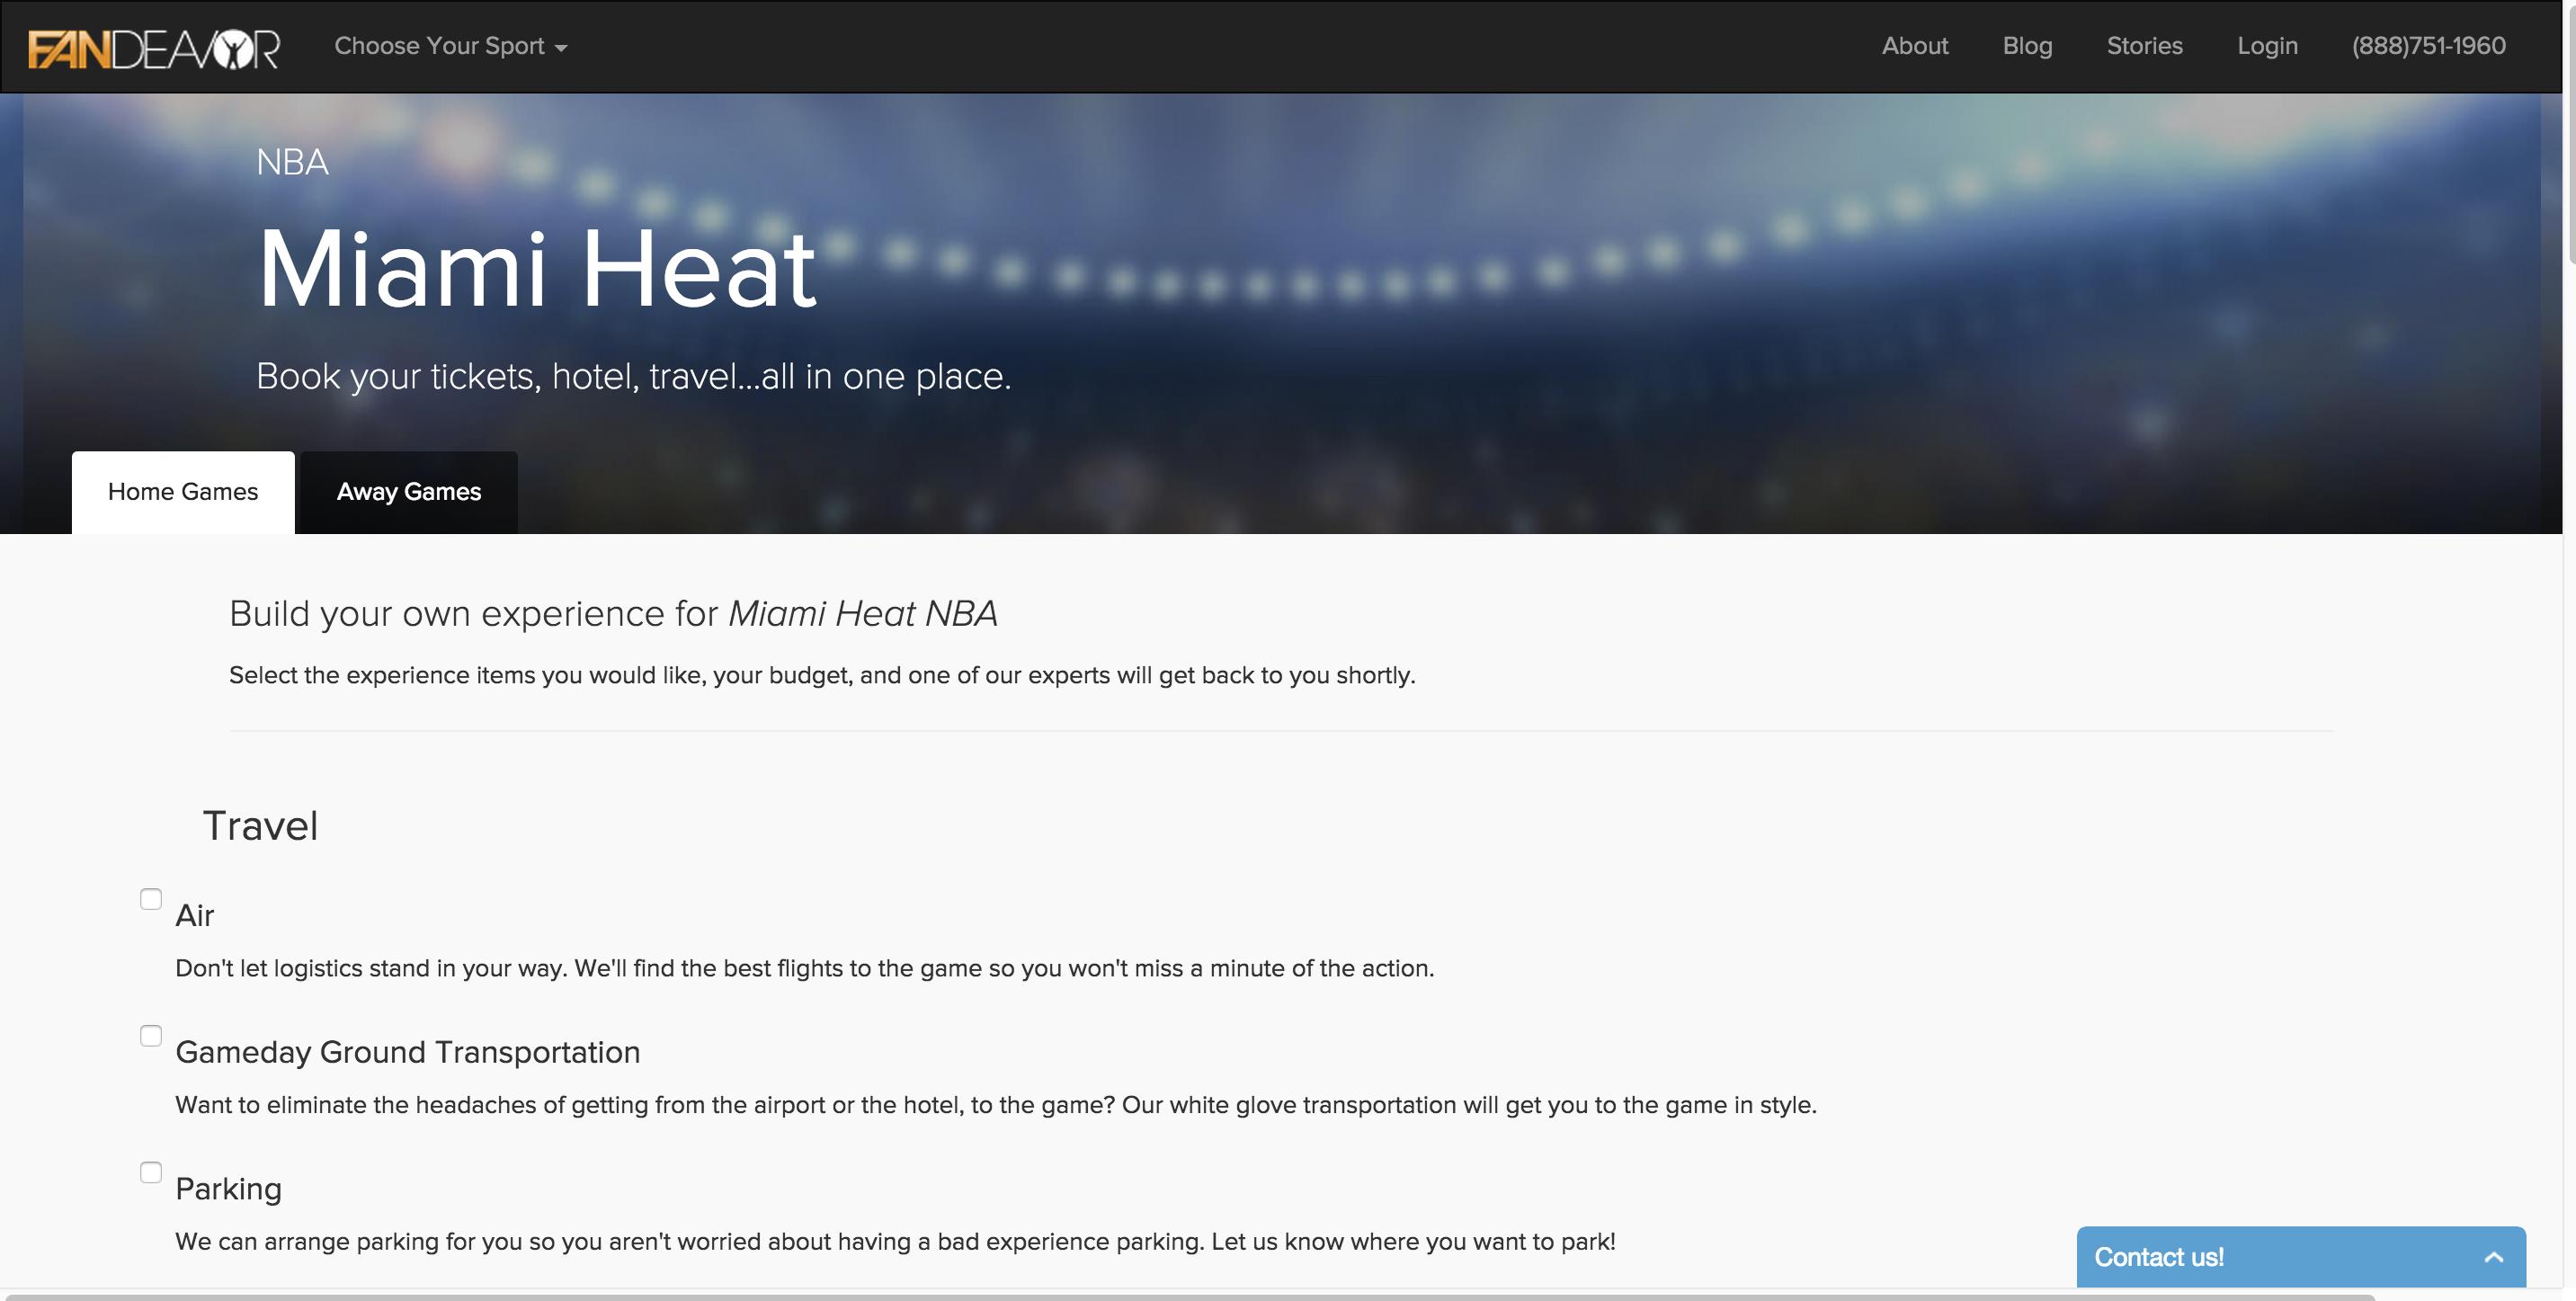
Task: Tick the Parking checkbox
Action: click(151, 1172)
